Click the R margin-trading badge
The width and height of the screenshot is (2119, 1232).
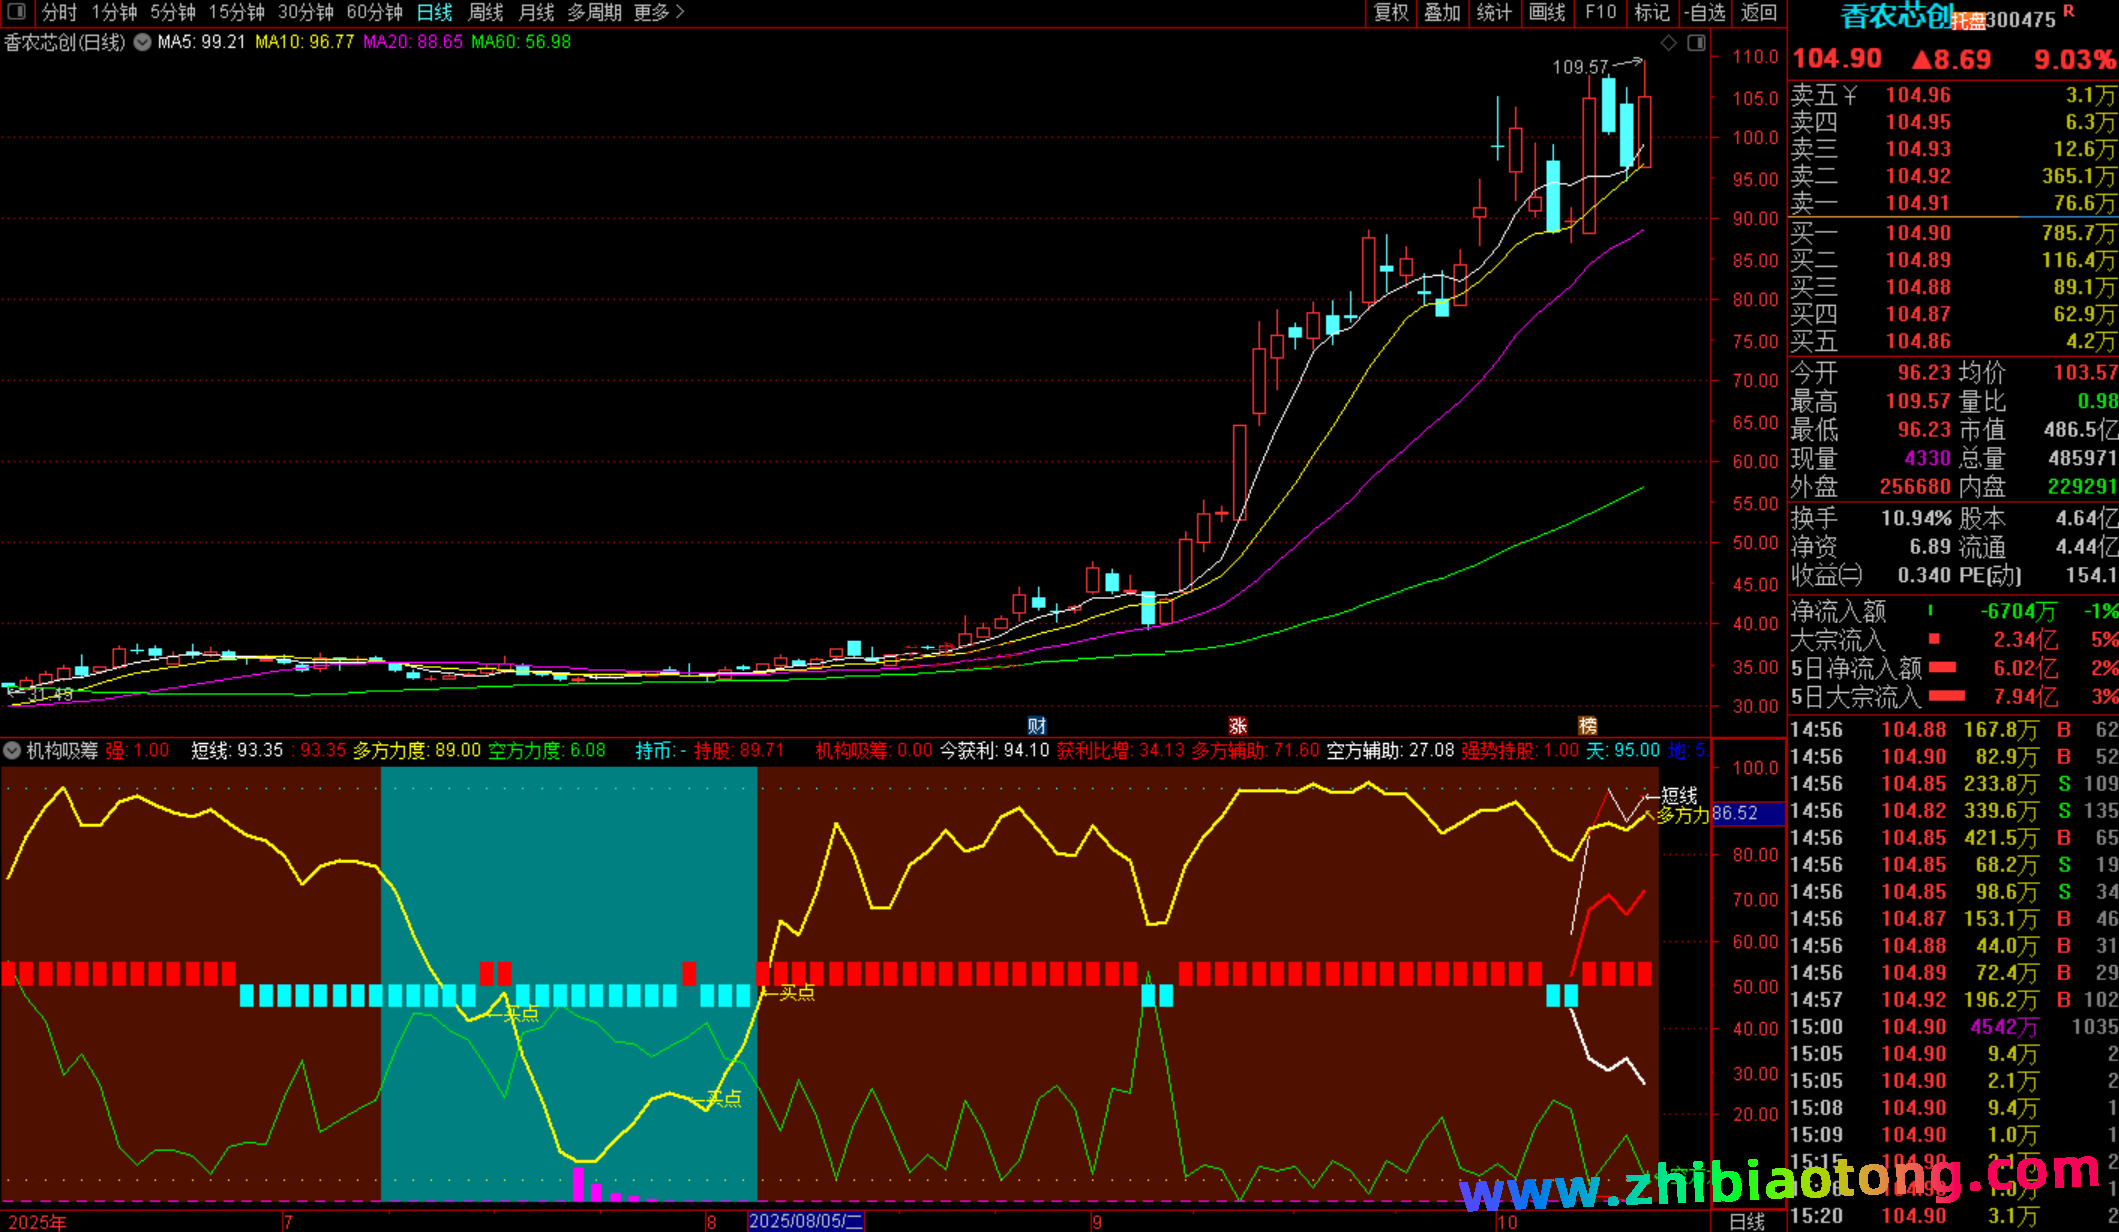click(x=2069, y=12)
